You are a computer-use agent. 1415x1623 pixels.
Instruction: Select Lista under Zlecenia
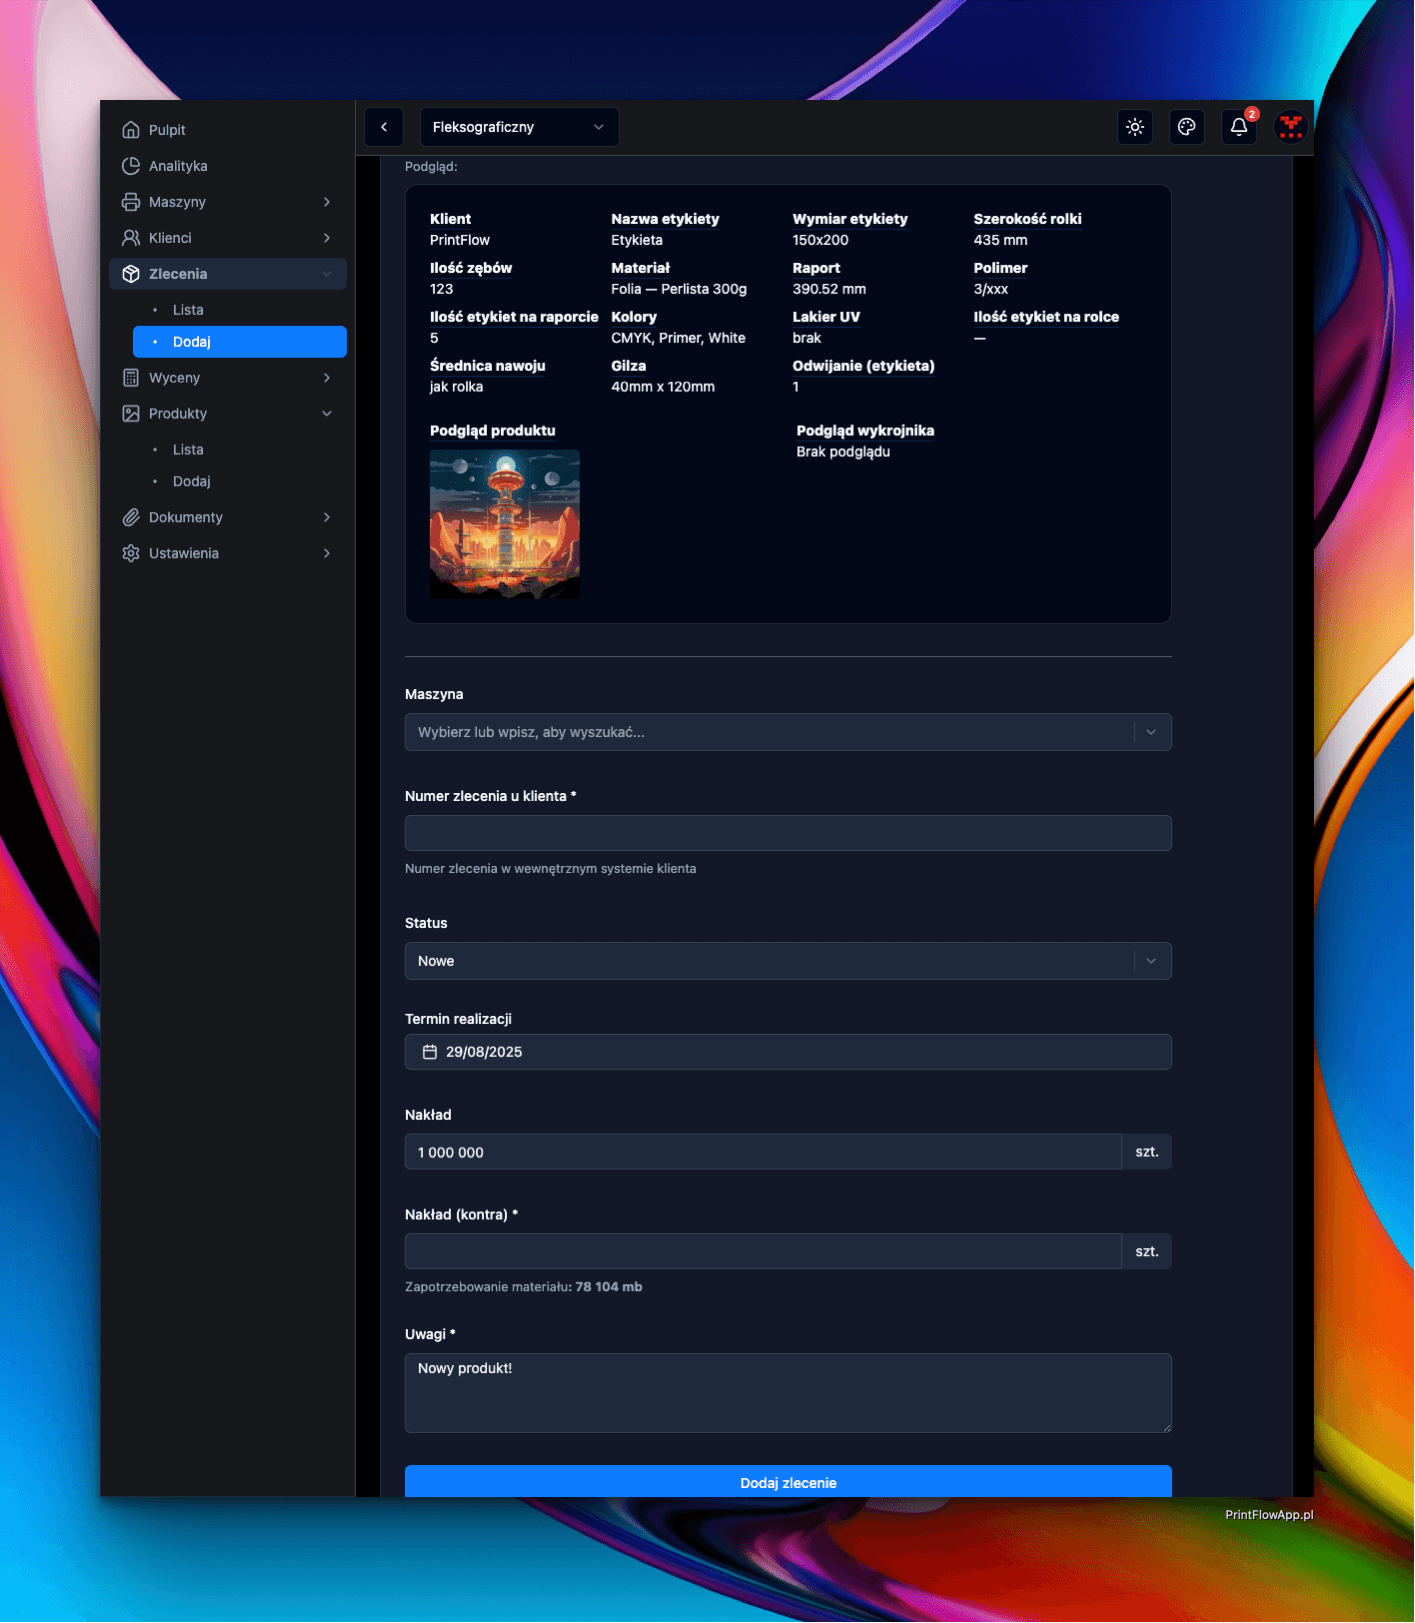point(188,310)
